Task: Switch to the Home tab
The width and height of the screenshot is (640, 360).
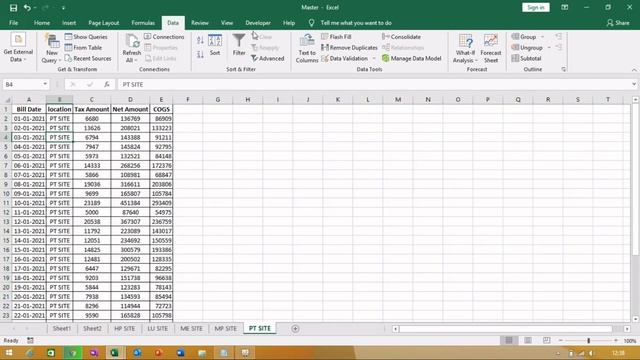Action: [42, 23]
